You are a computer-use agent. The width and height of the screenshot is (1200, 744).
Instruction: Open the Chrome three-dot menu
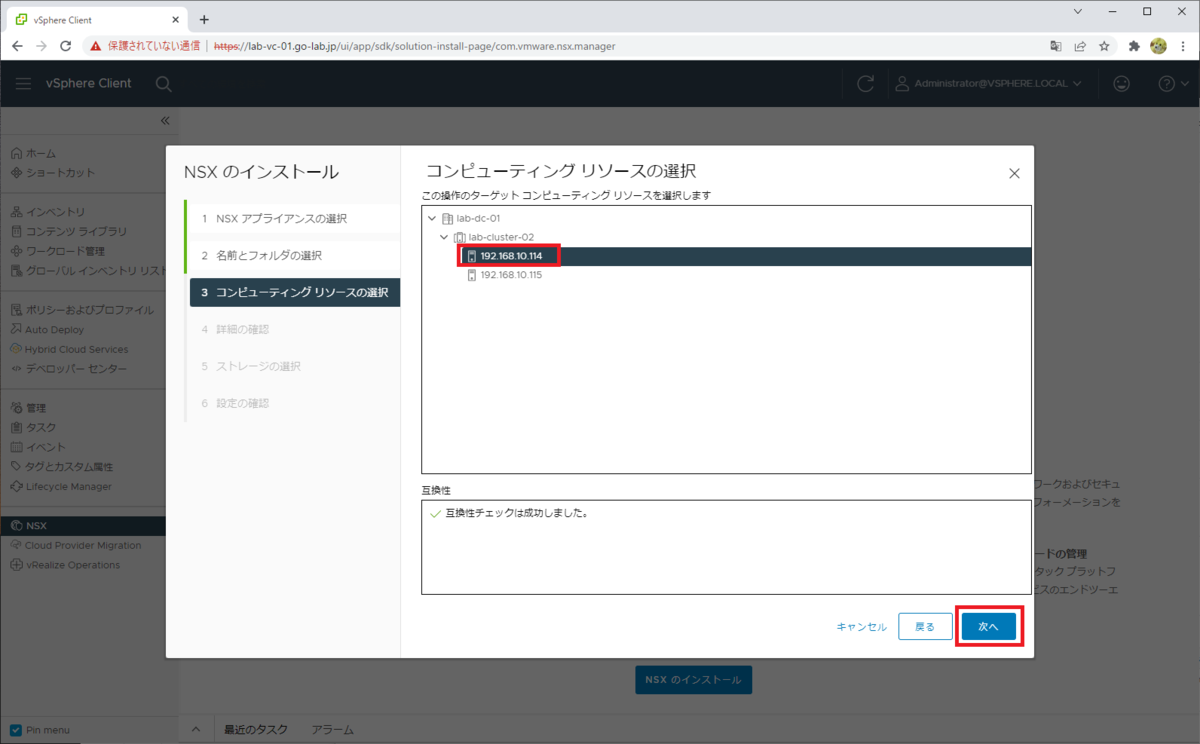[x=1182, y=46]
